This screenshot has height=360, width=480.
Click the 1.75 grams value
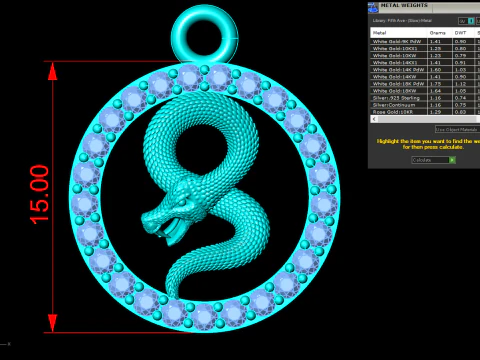[x=435, y=84]
